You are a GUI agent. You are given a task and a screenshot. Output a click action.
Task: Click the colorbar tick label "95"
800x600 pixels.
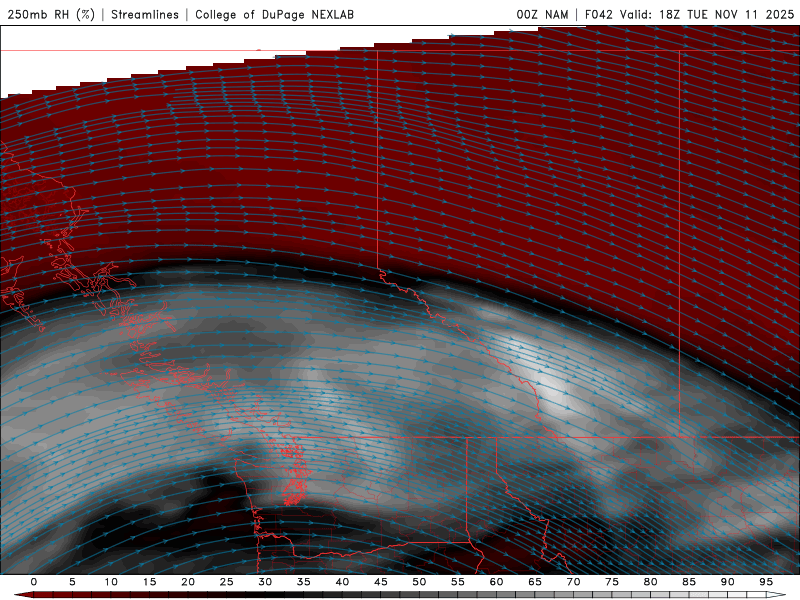click(766, 582)
